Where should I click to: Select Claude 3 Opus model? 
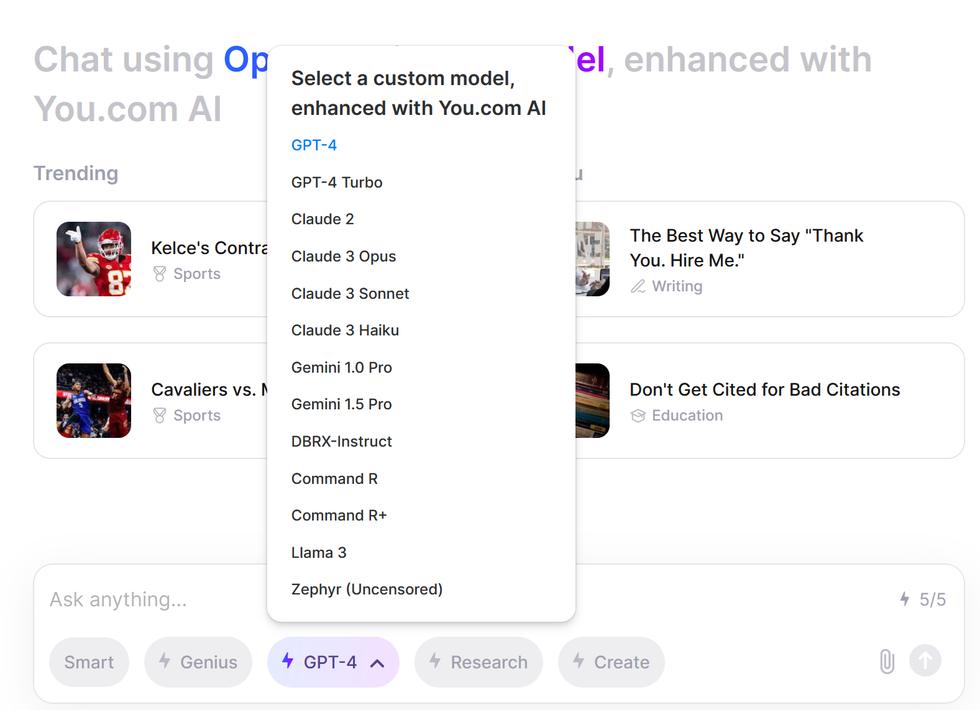point(343,256)
